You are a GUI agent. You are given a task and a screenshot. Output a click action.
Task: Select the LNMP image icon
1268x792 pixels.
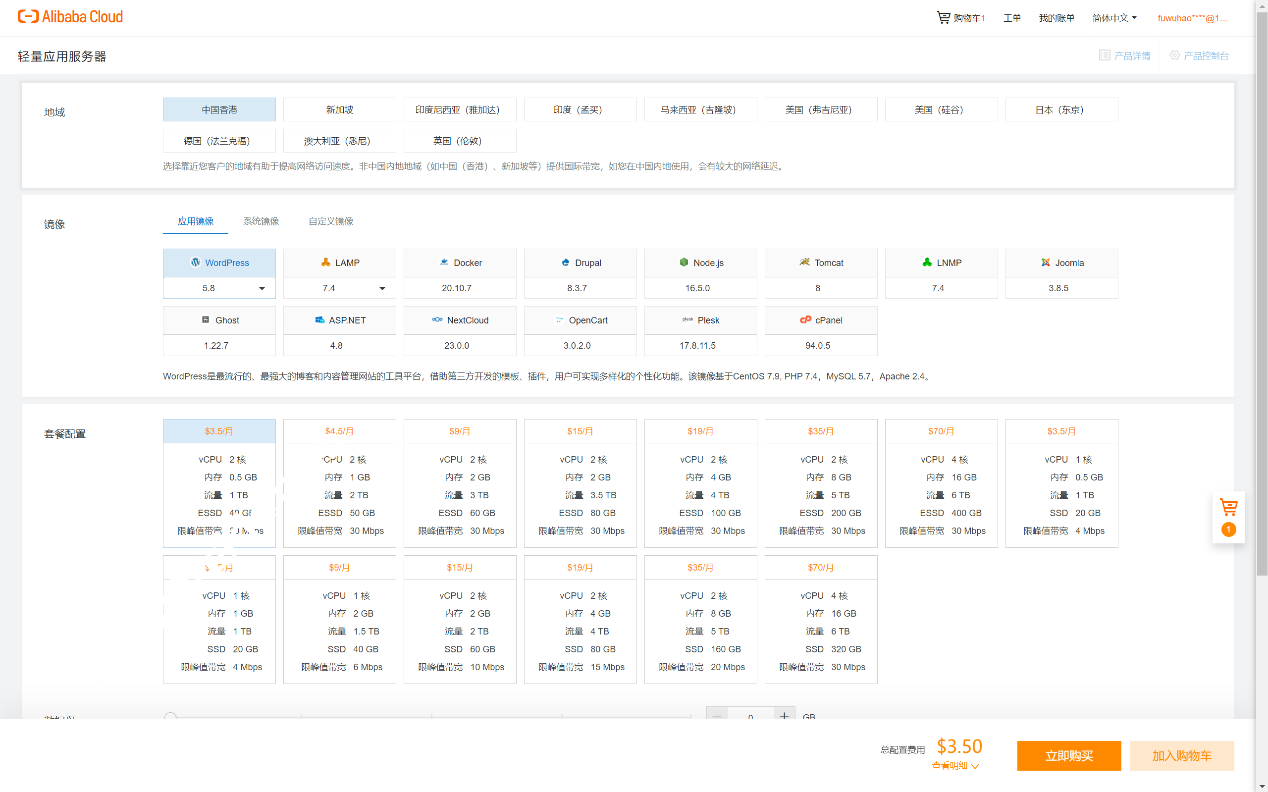pos(927,262)
